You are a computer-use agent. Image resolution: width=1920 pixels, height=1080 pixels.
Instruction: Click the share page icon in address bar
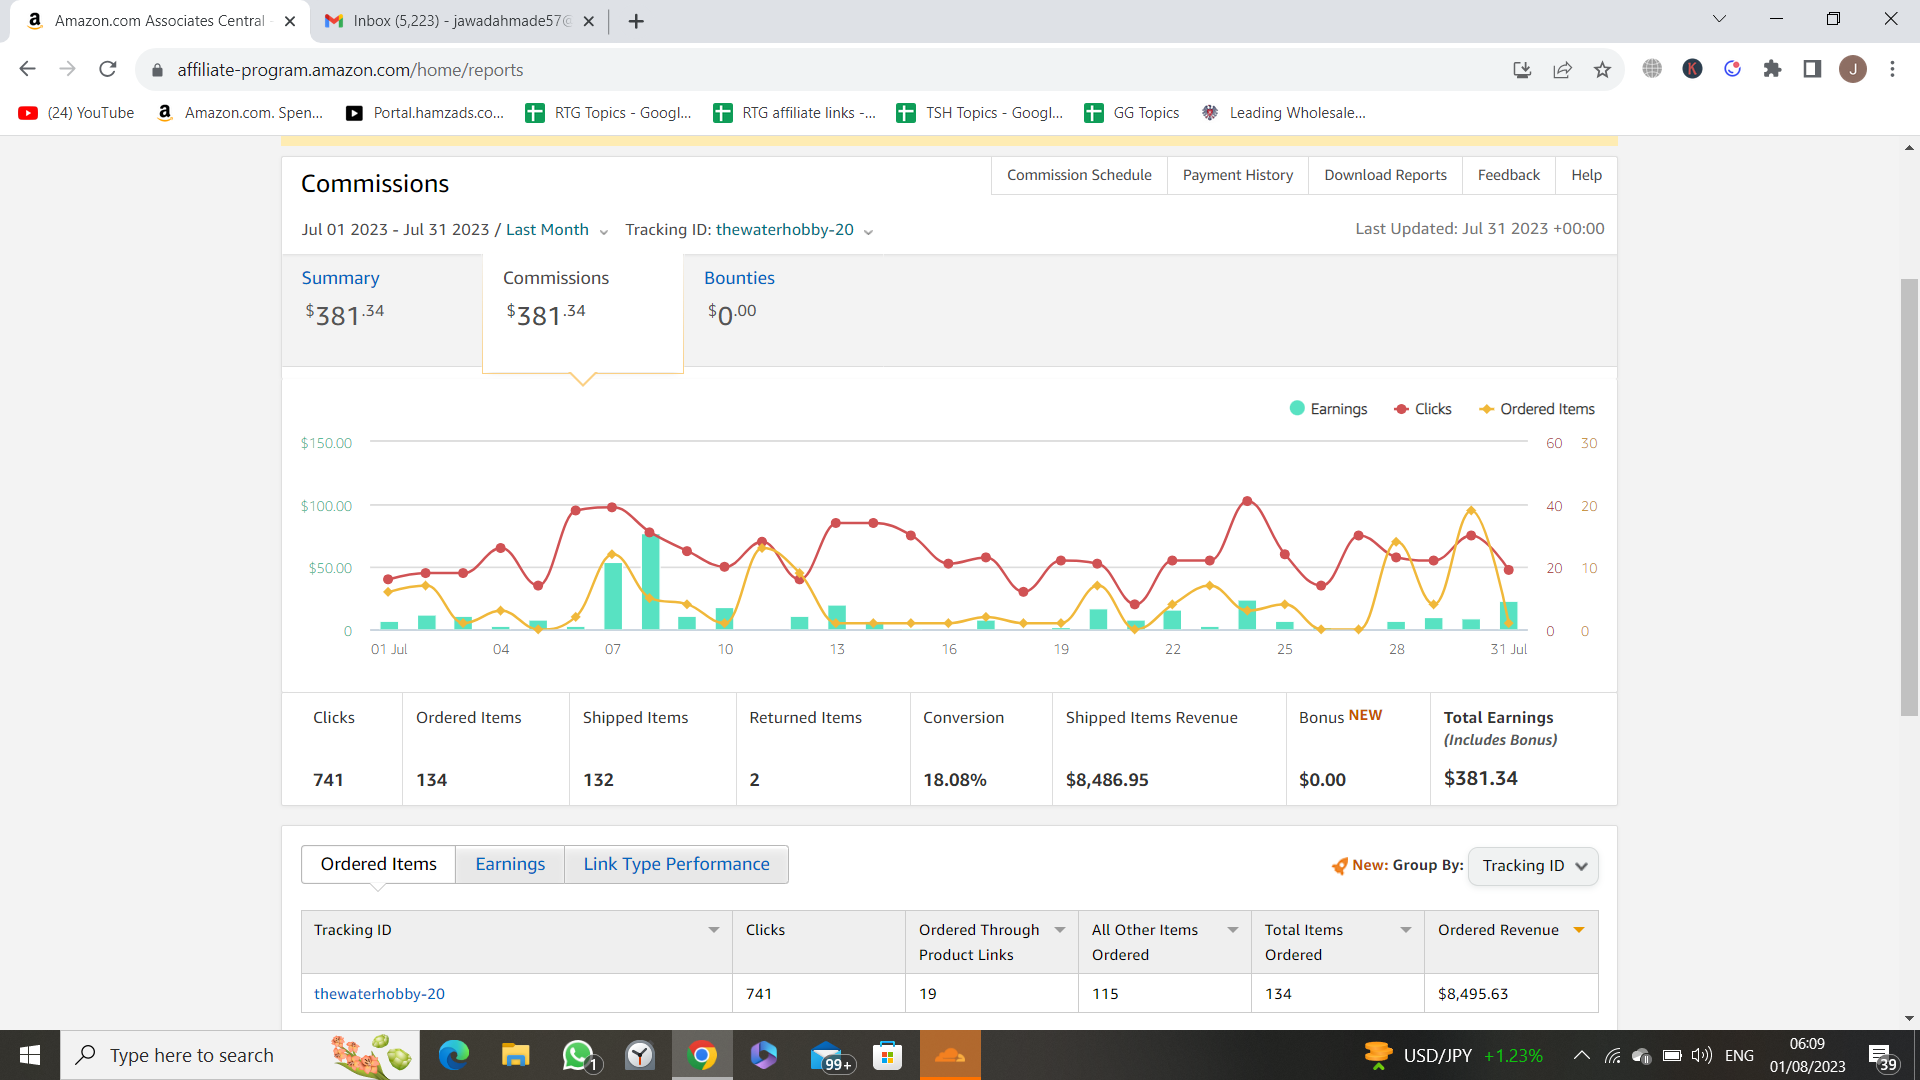click(x=1562, y=69)
